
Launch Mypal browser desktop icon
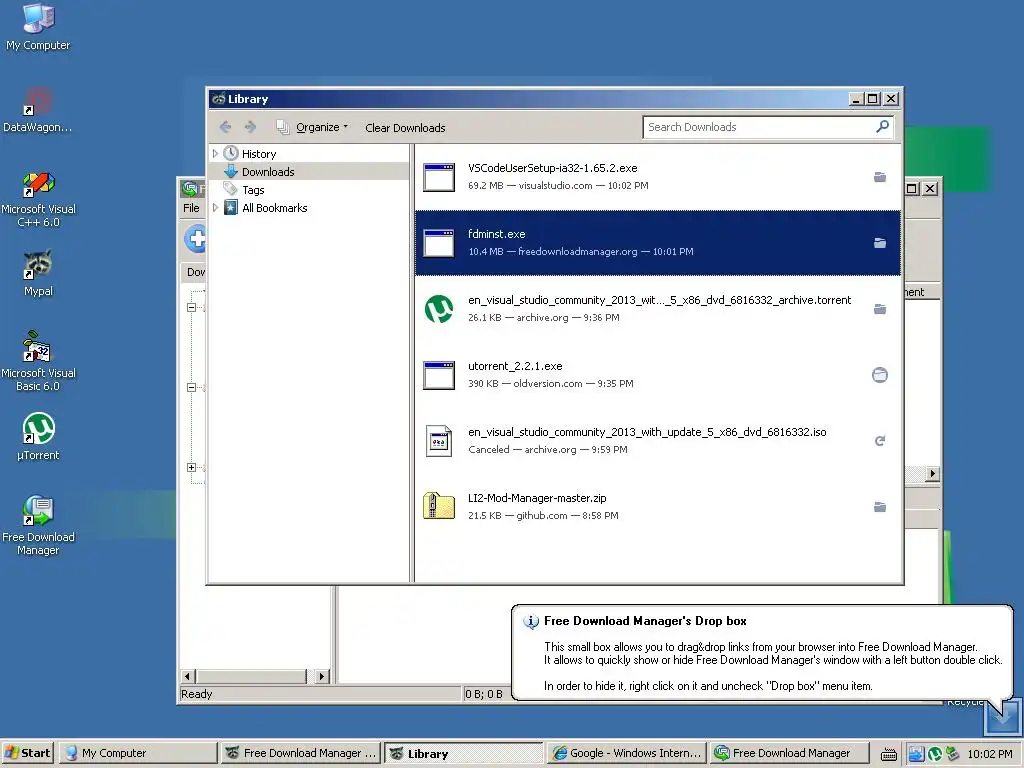pyautogui.click(x=38, y=273)
